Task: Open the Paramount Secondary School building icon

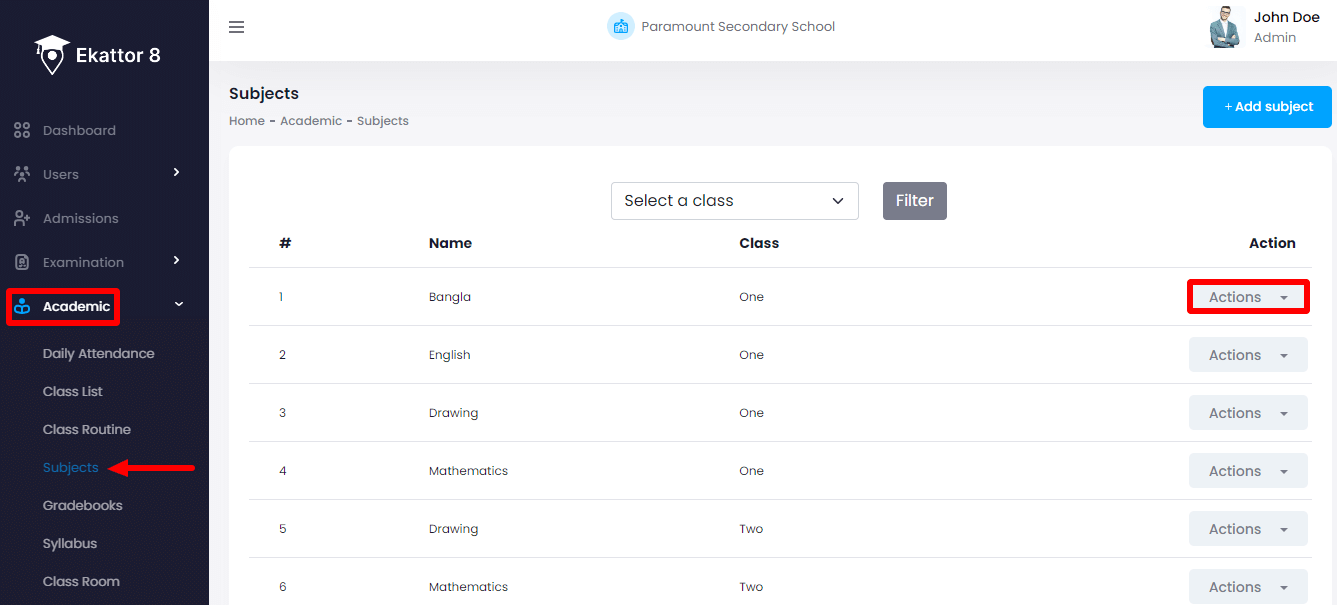Action: pos(621,26)
